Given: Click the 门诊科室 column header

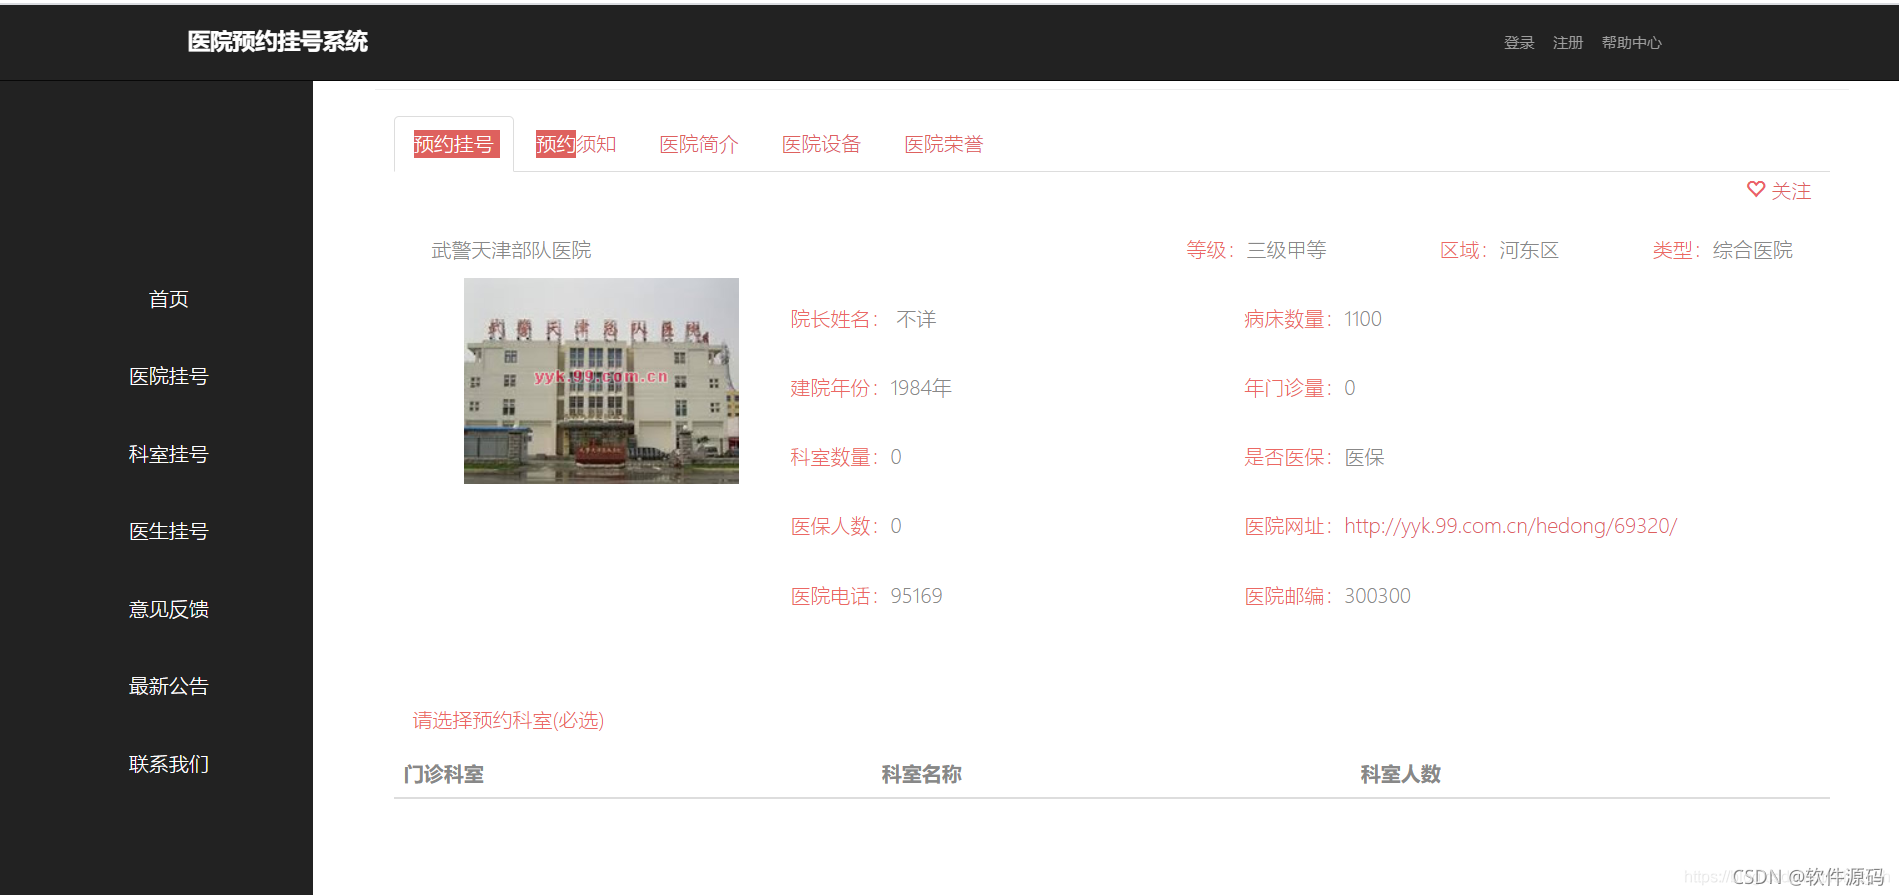Looking at the screenshot, I should [x=444, y=774].
